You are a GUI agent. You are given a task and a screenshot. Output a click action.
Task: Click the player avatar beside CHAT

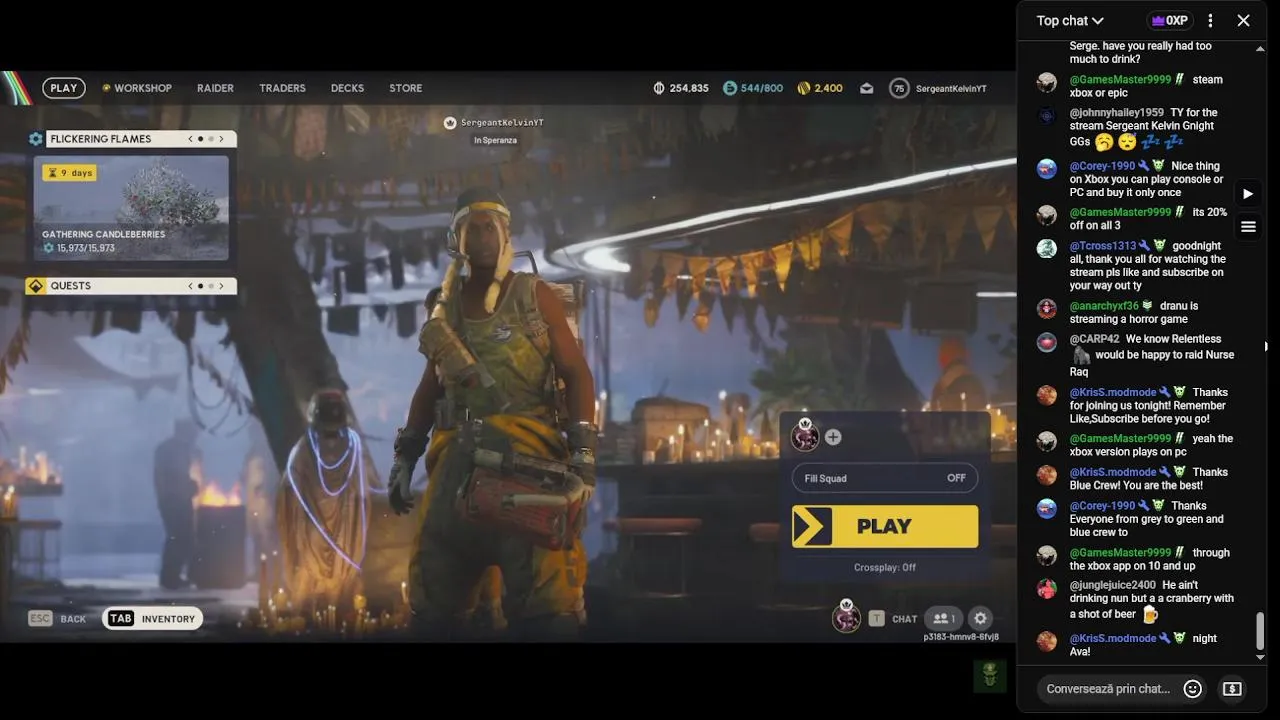click(846, 617)
